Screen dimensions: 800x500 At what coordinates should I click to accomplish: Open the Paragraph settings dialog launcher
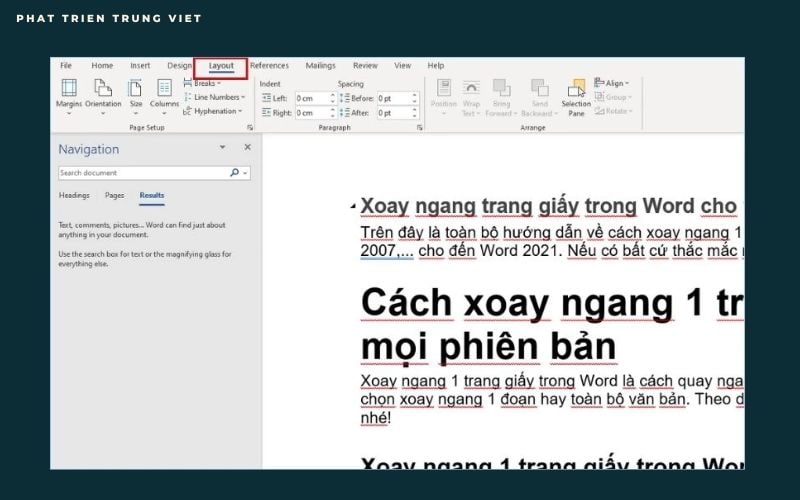click(x=419, y=128)
